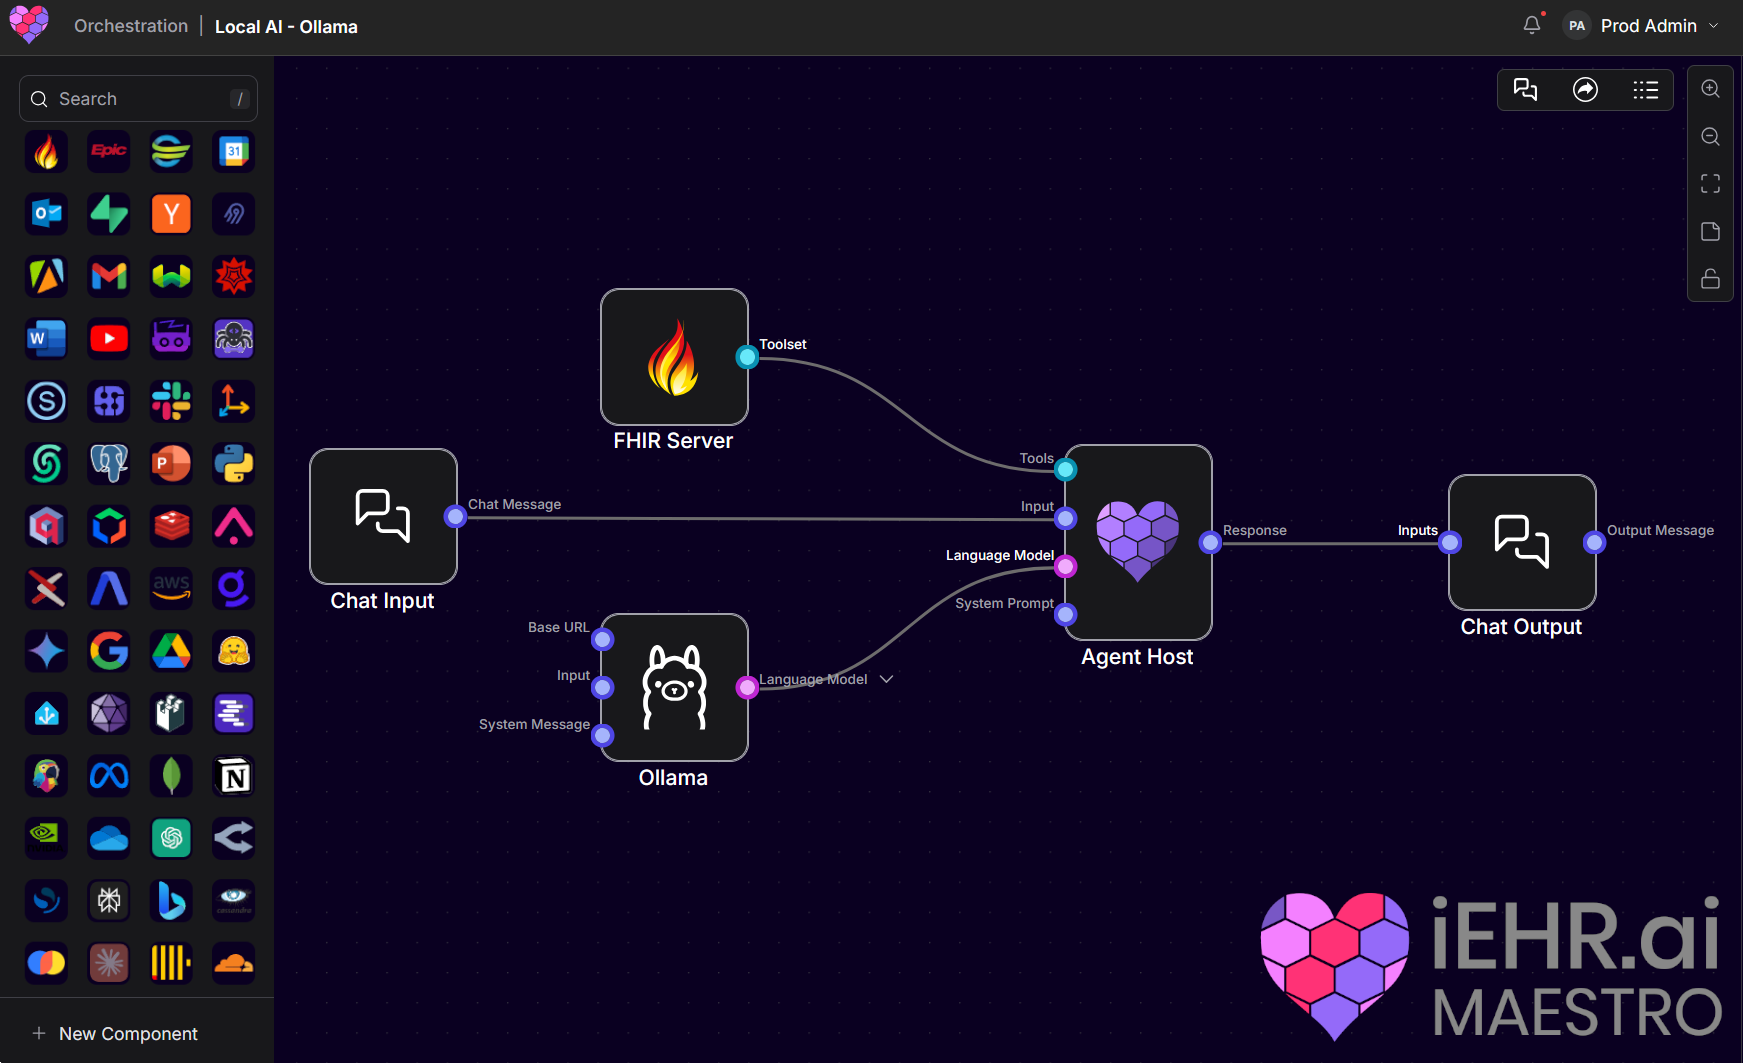Select the Hugging Face component
This screenshot has height=1063, width=1743.
click(x=234, y=651)
